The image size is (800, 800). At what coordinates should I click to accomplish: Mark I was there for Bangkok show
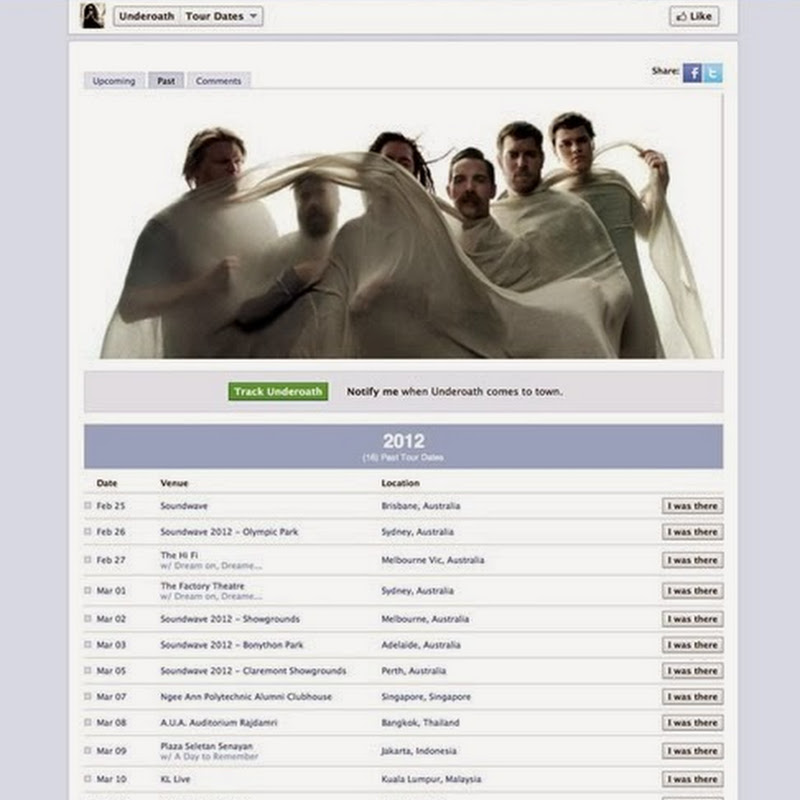[692, 722]
